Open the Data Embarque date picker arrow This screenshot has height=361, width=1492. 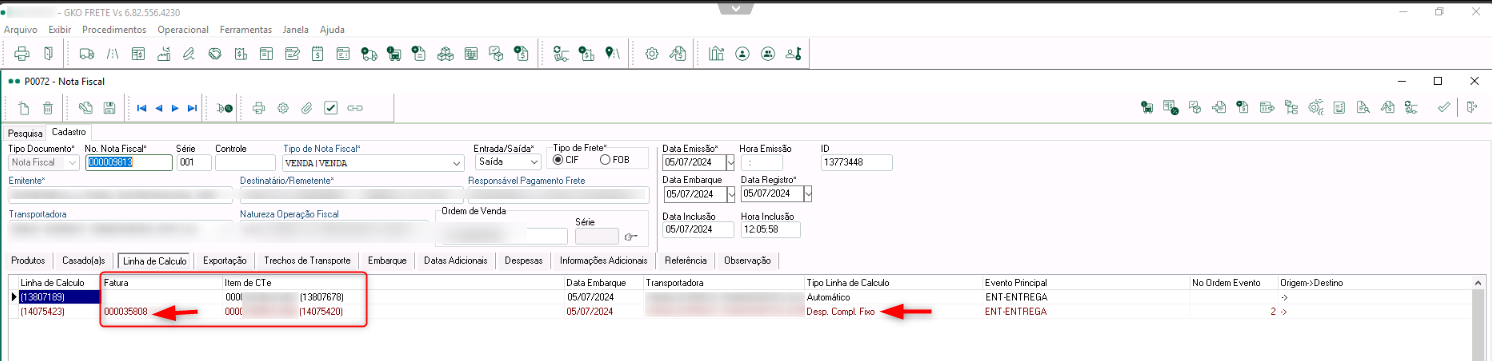pyautogui.click(x=730, y=194)
